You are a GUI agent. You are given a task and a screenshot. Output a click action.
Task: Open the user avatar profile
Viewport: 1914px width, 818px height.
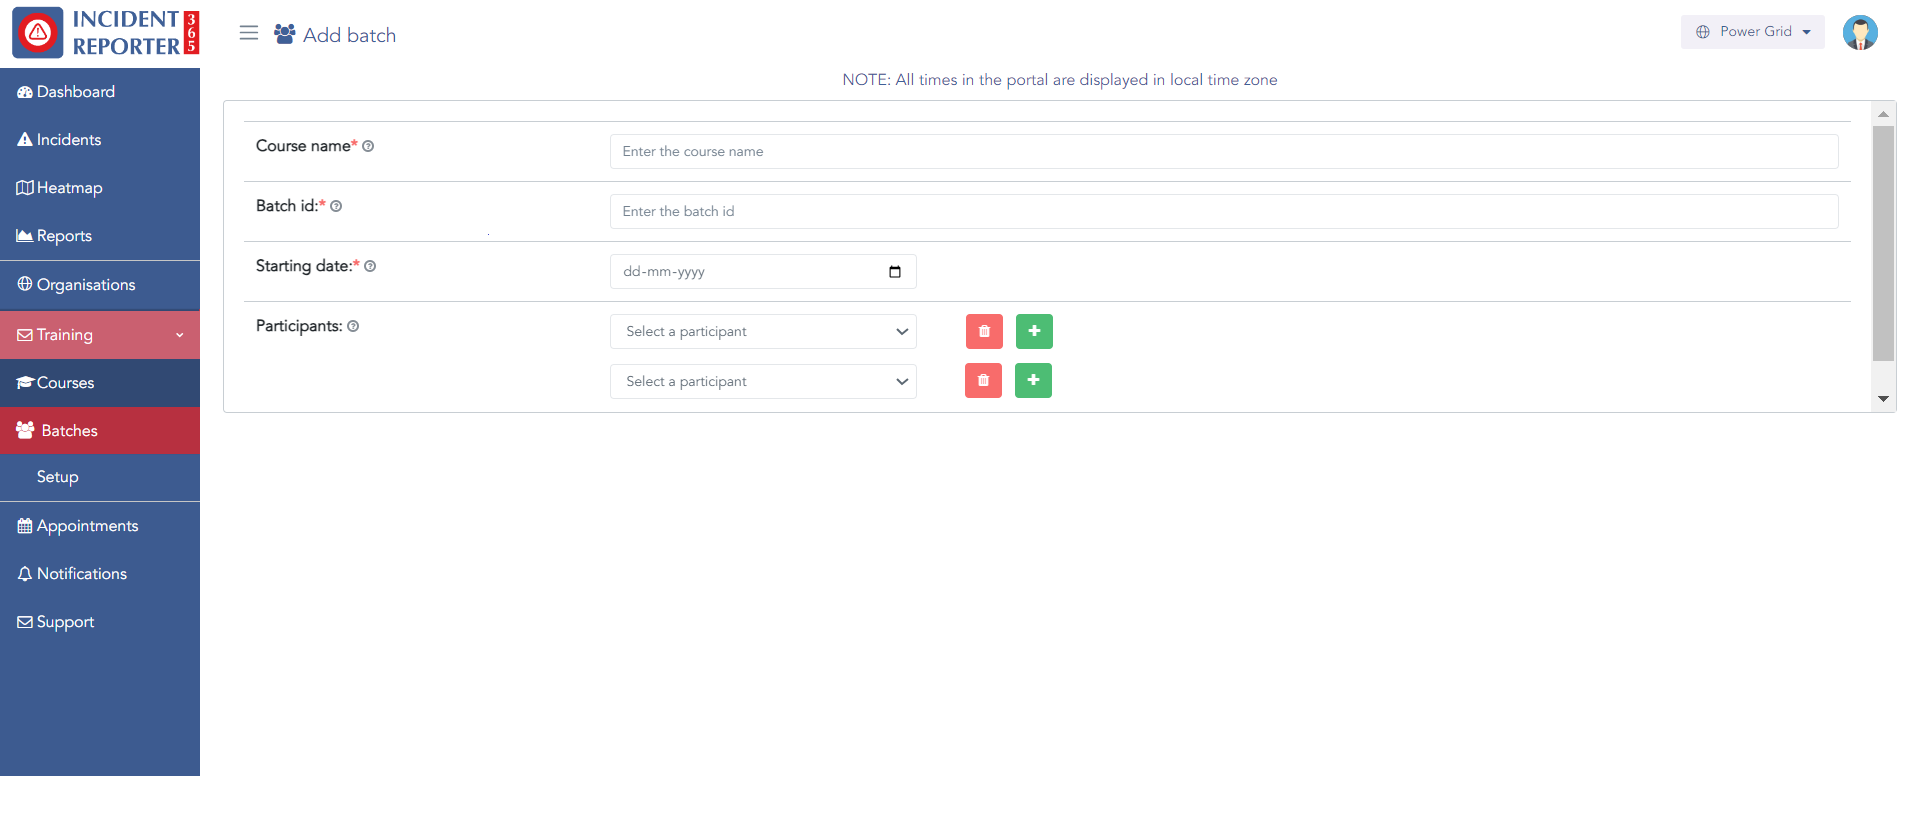(1859, 33)
